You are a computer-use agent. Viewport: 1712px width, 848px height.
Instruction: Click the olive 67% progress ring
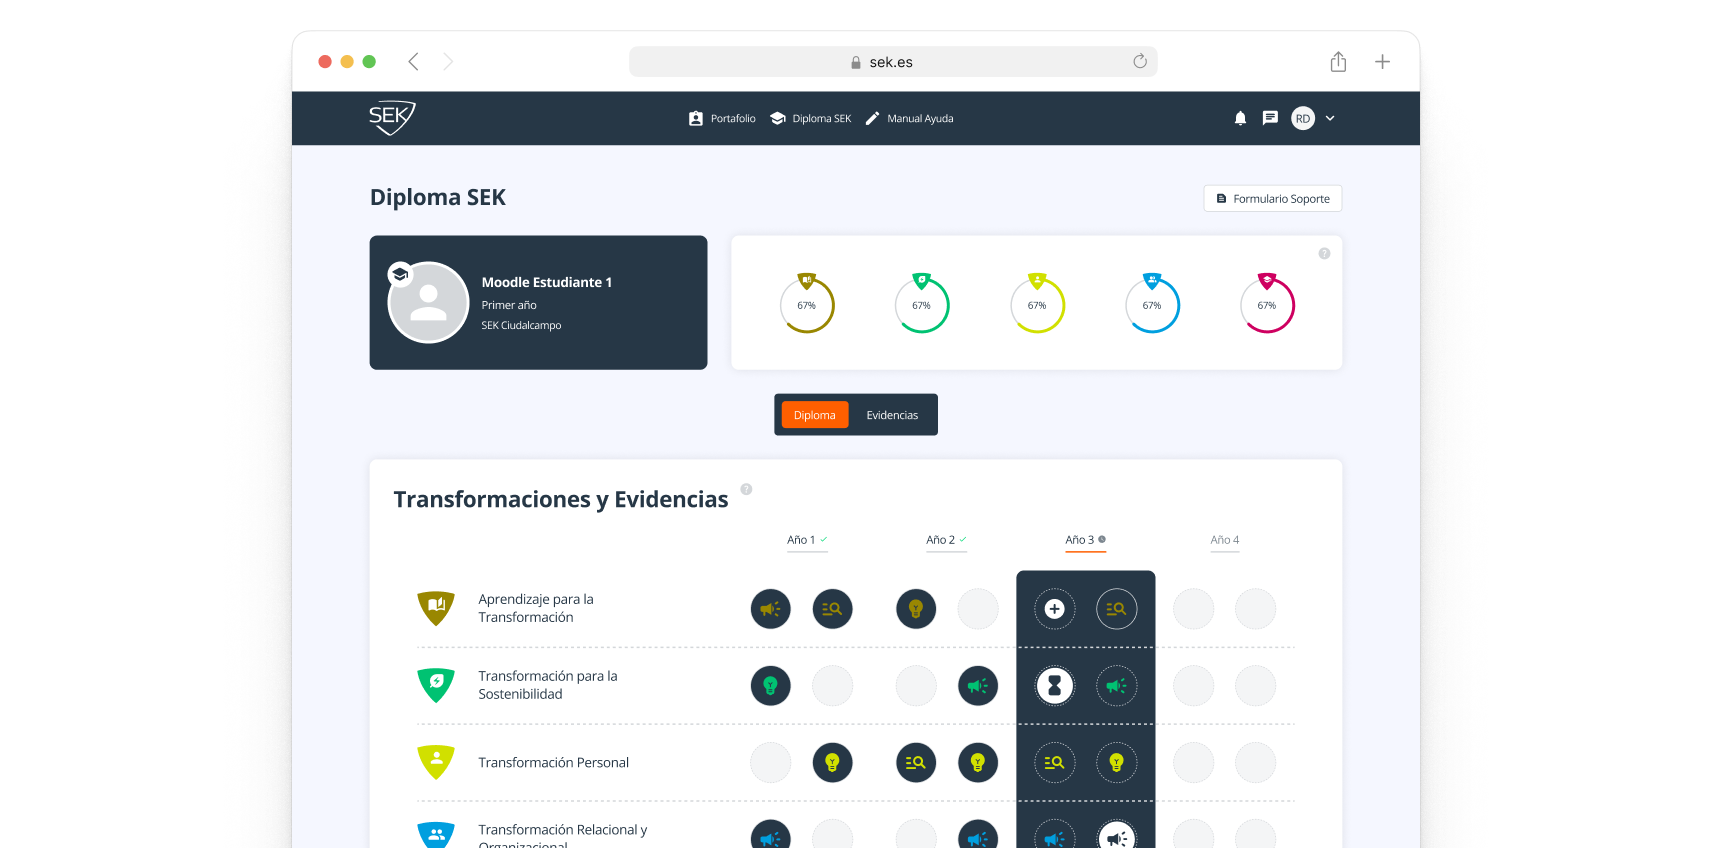(x=807, y=303)
